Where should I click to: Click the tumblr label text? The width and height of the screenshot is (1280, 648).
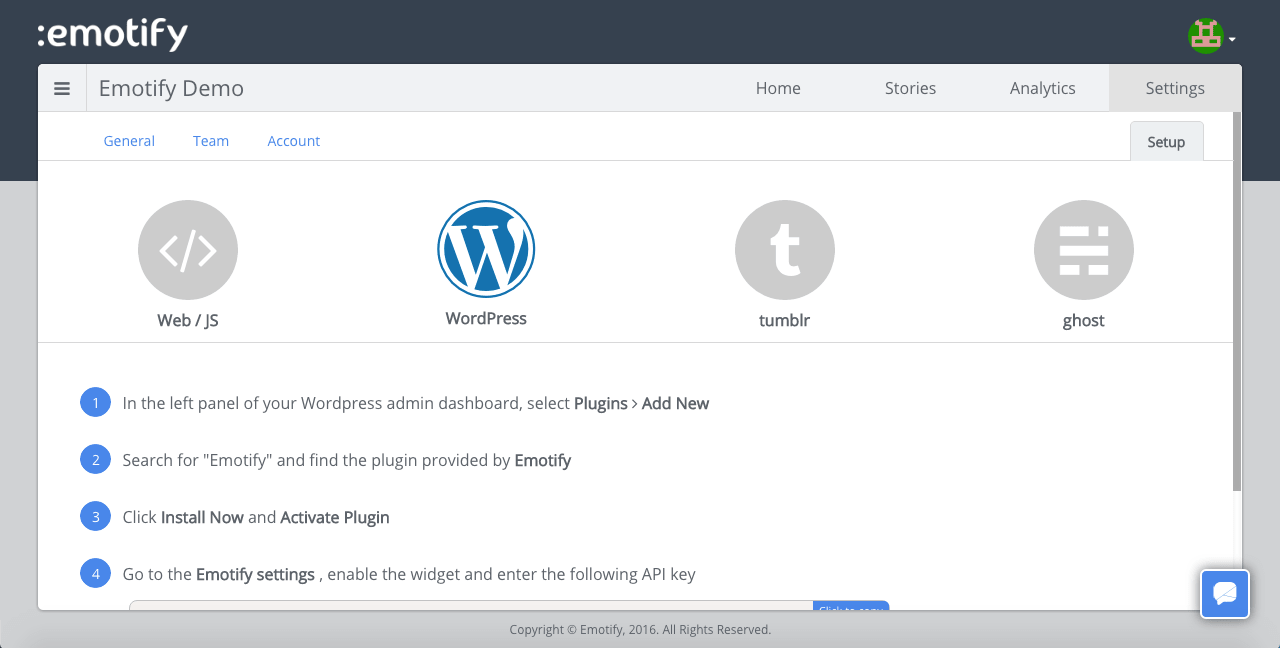(x=785, y=321)
